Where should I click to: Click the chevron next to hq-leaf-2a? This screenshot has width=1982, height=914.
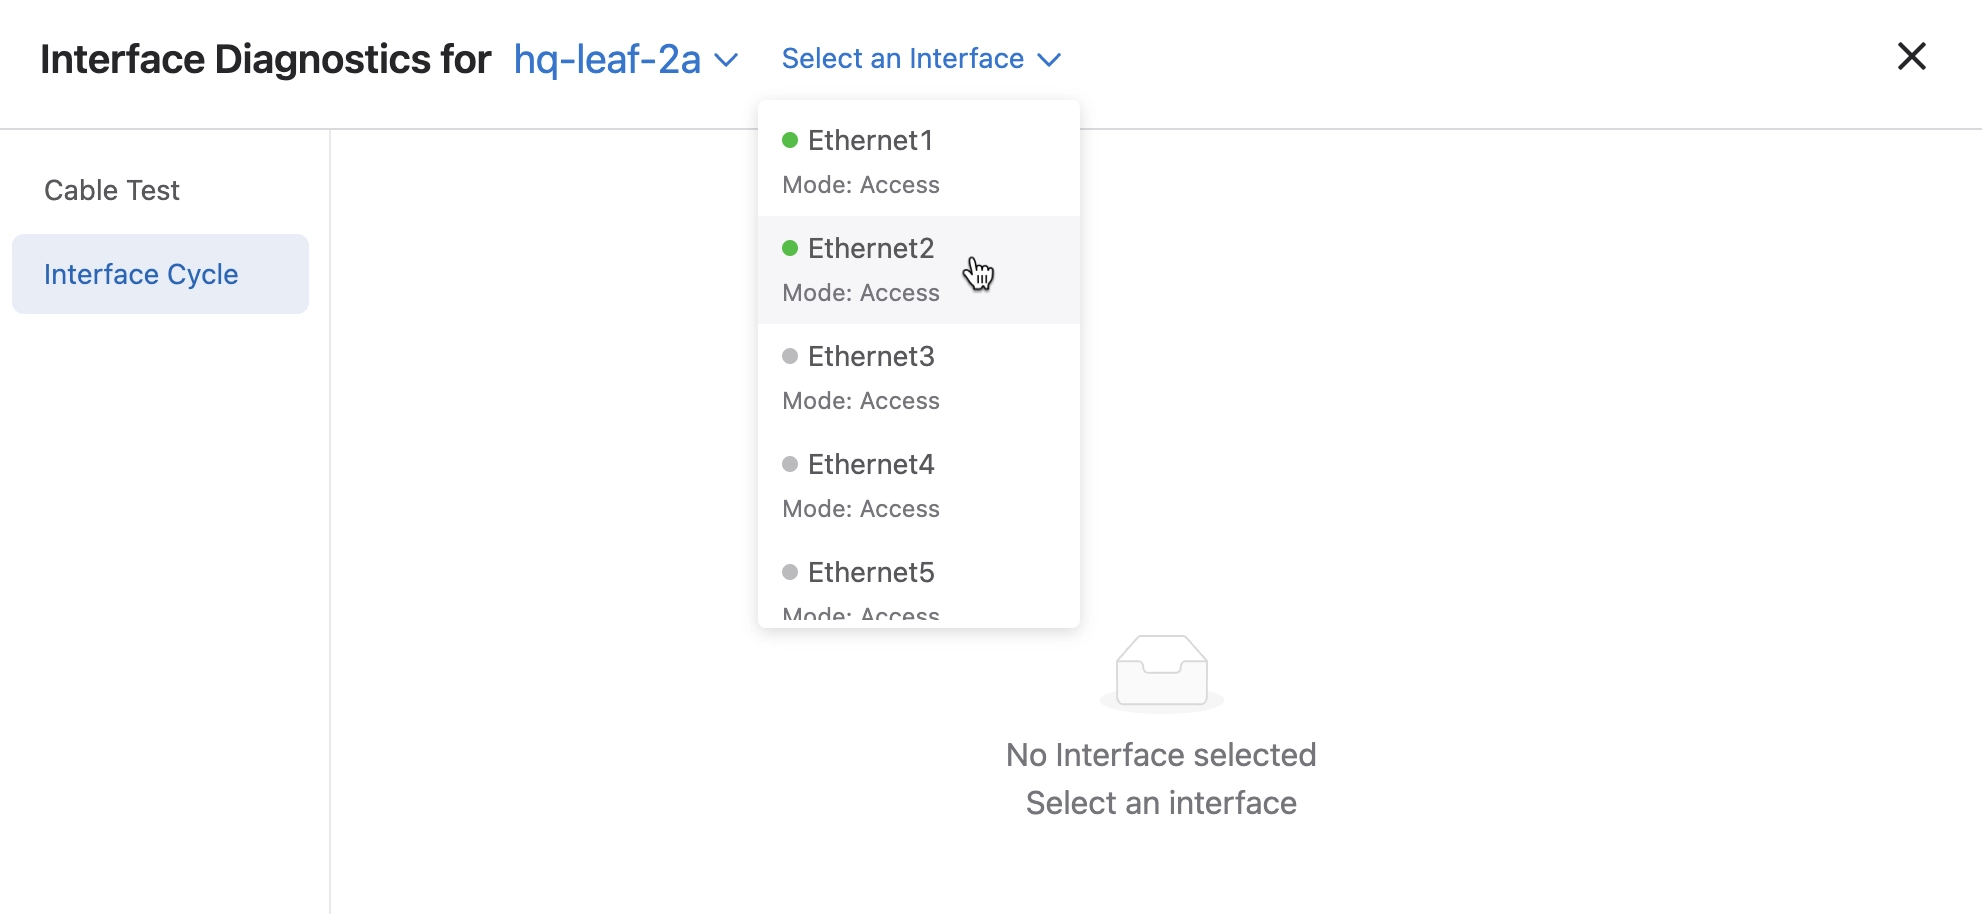point(727,61)
